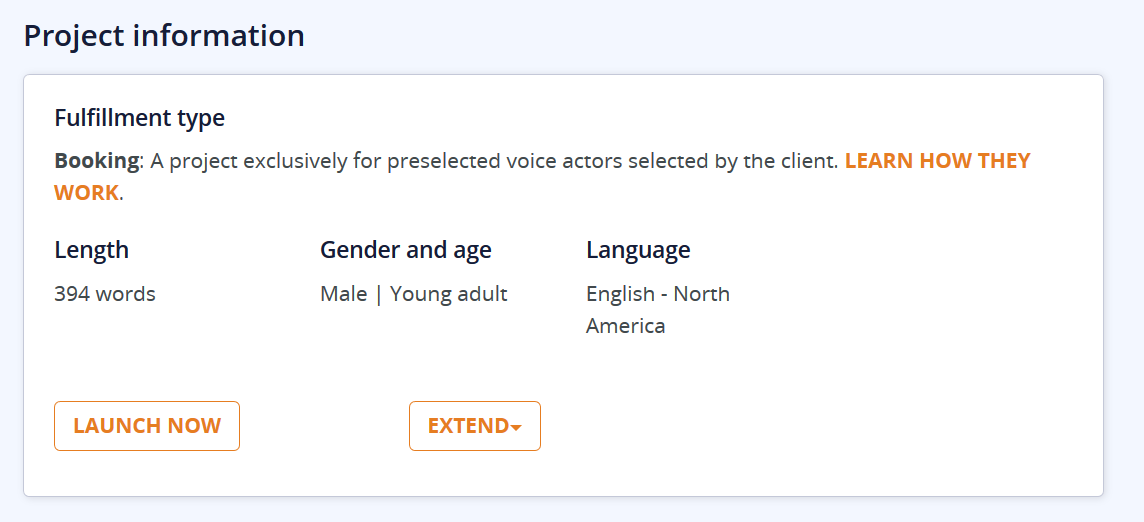Click the Young adult age value
The width and height of the screenshot is (1144, 522).
pyautogui.click(x=449, y=294)
